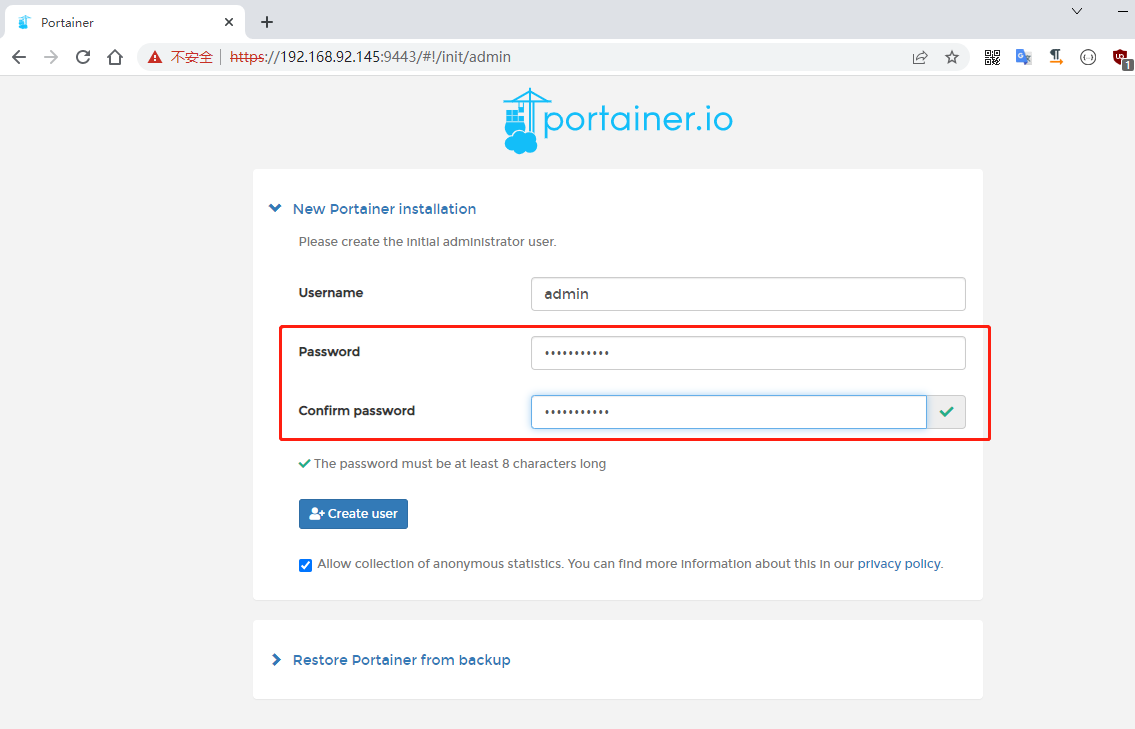Click the not-secure warning triangle icon

click(x=155, y=57)
